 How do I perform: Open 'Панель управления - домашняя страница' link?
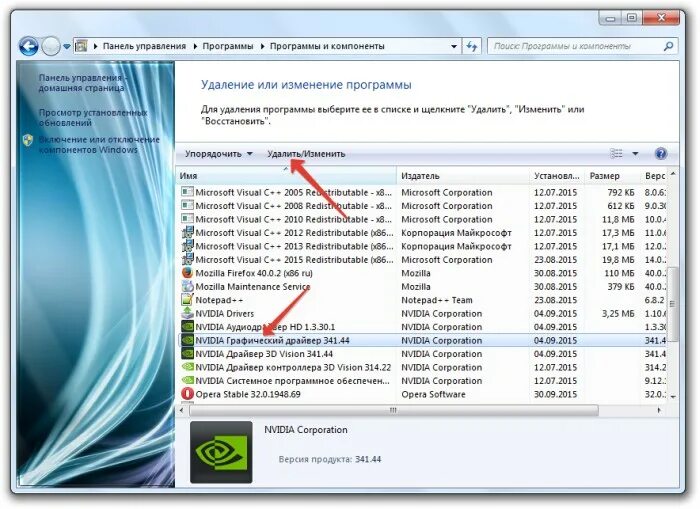click(82, 83)
